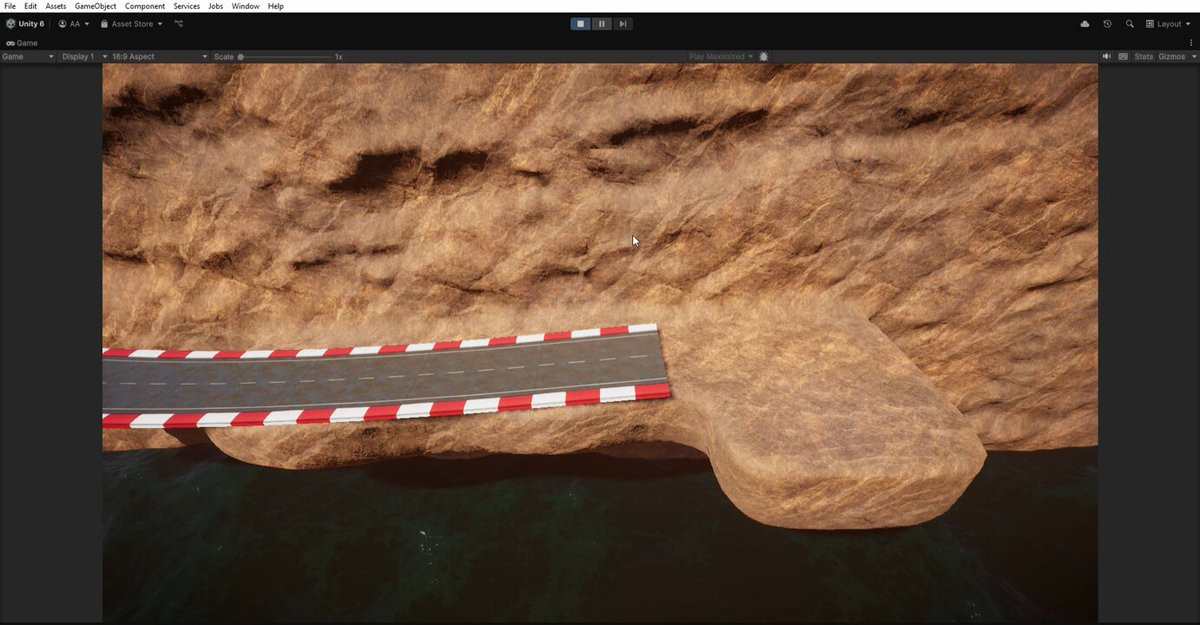Viewport: 1200px width, 625px height.
Task: Open the Help menu
Action: tap(275, 6)
